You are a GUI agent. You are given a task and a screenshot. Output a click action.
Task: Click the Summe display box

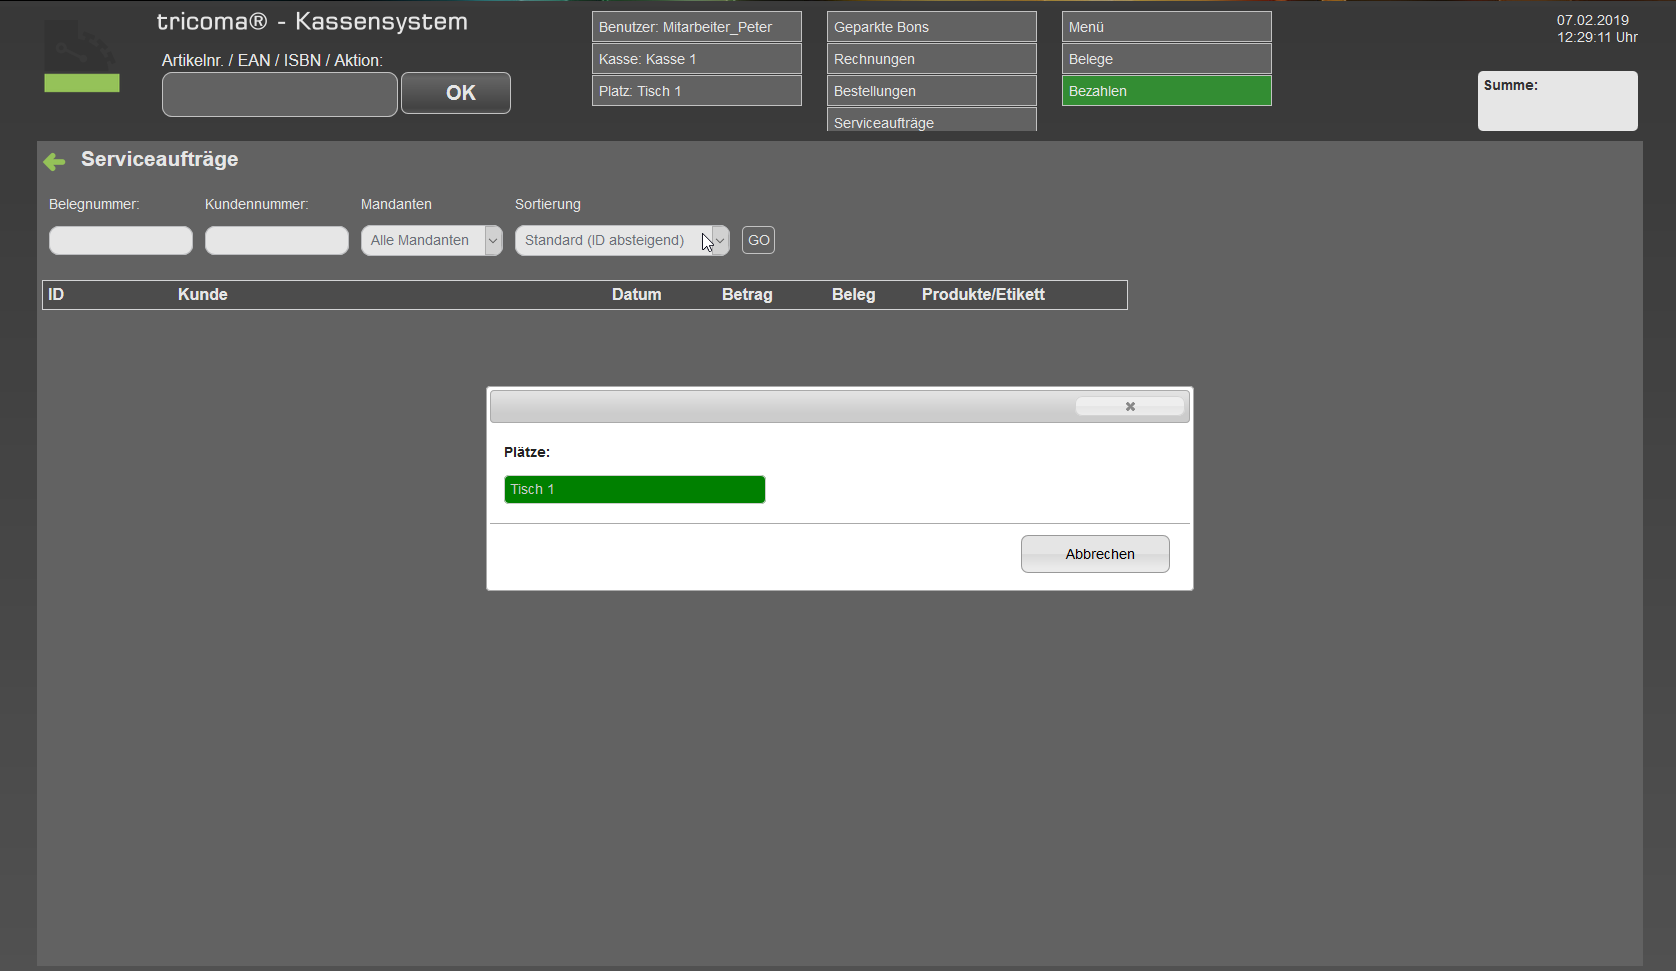[1558, 101]
